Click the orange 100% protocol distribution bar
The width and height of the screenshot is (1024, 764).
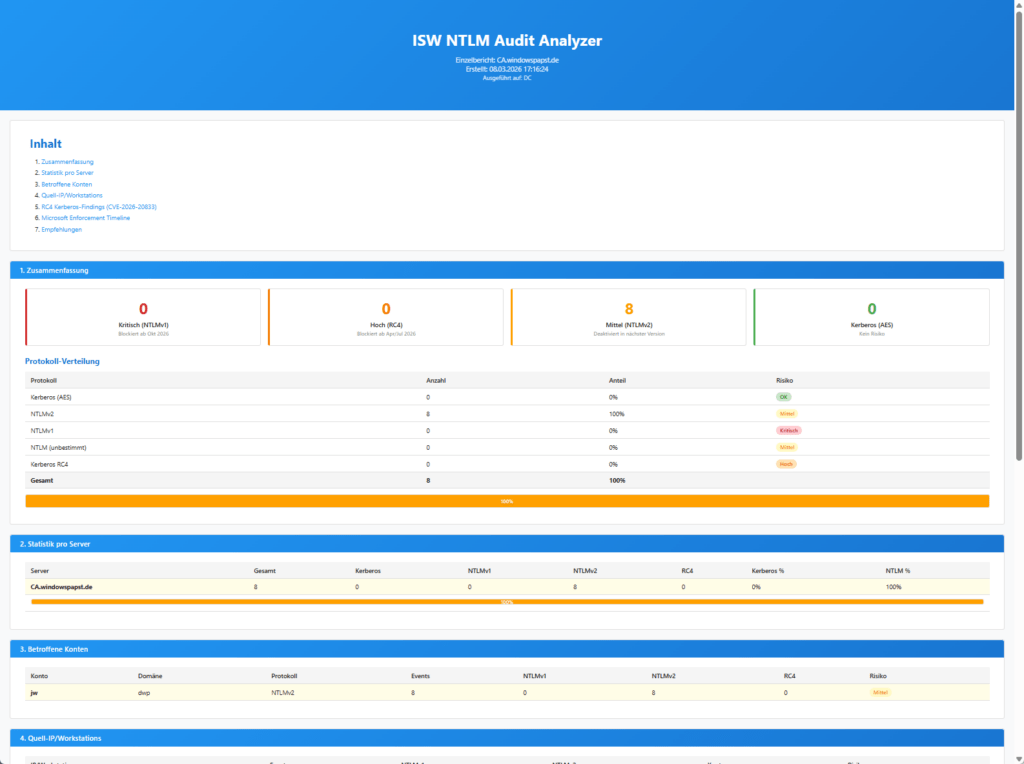(506, 500)
